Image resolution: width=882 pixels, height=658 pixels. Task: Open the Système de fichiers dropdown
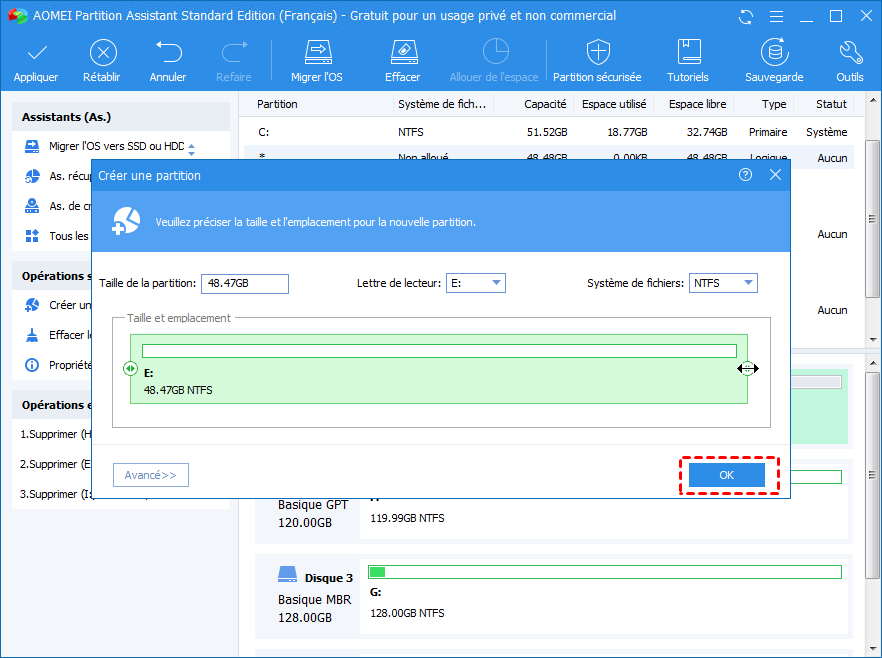click(x=748, y=284)
